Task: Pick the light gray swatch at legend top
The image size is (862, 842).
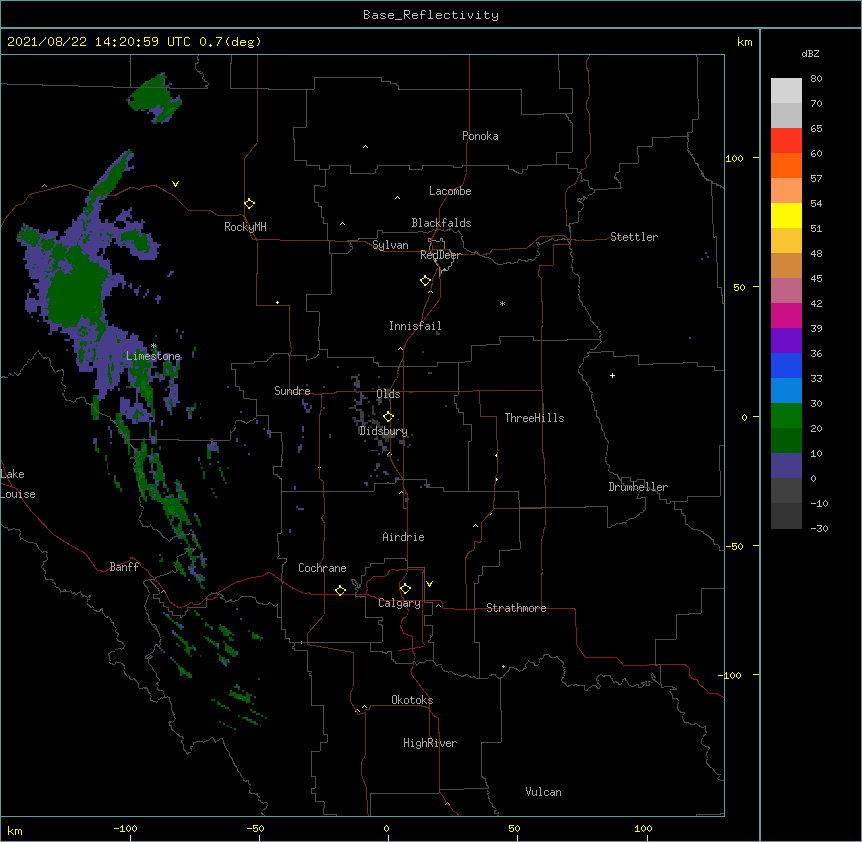Action: [786, 90]
